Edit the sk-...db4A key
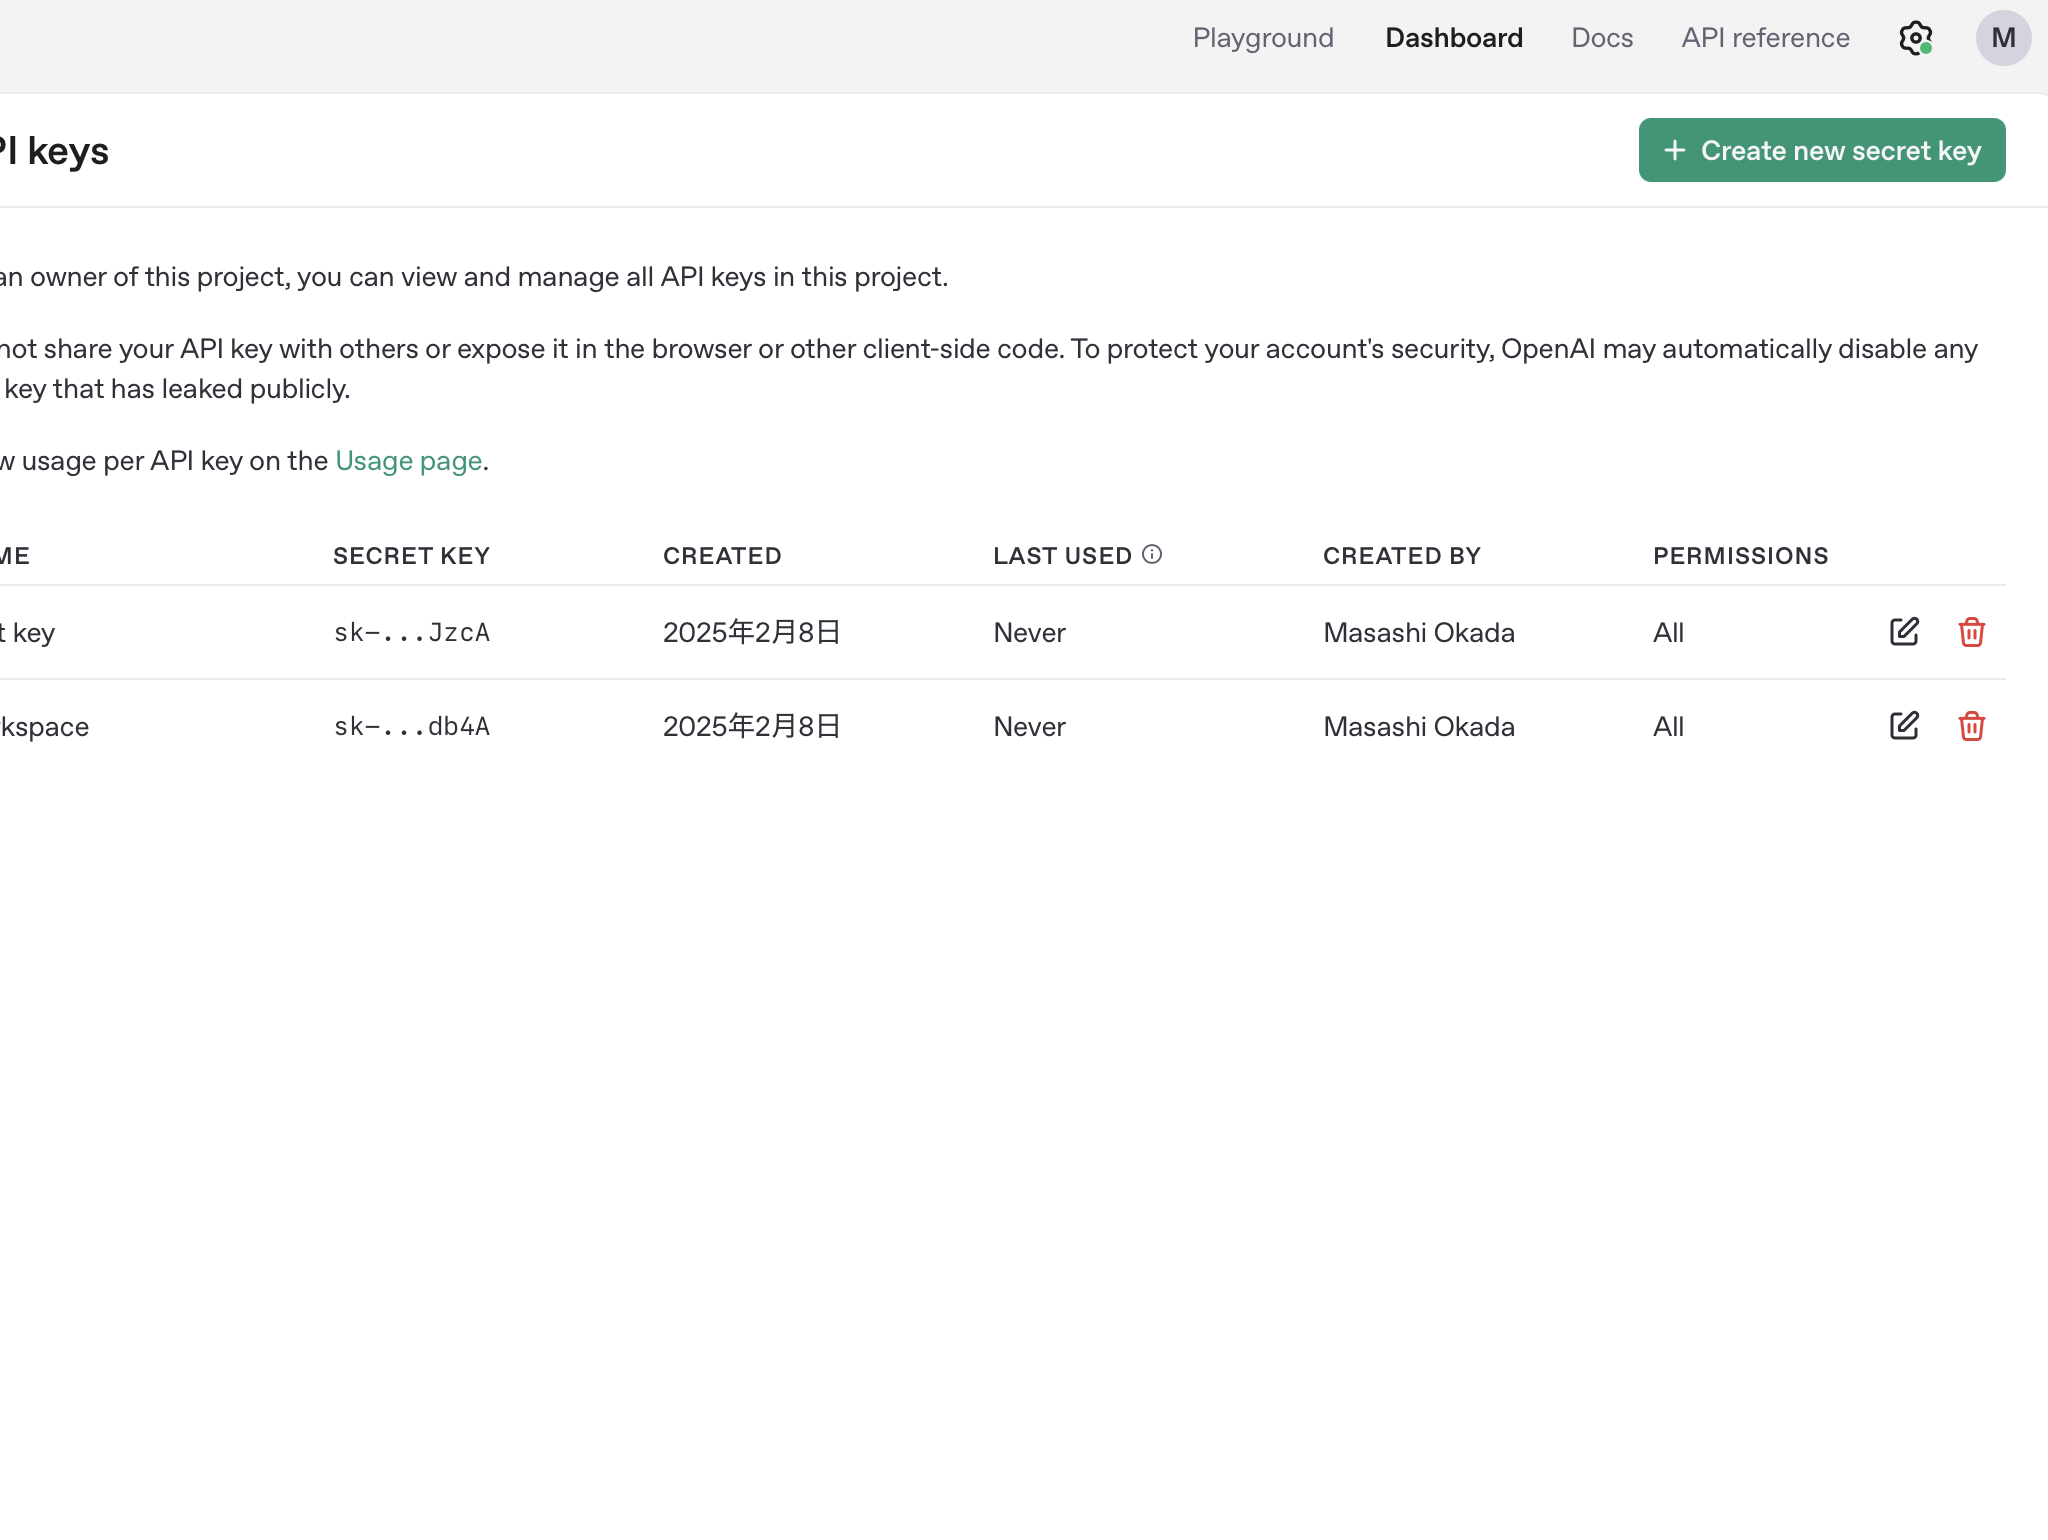 point(1904,726)
